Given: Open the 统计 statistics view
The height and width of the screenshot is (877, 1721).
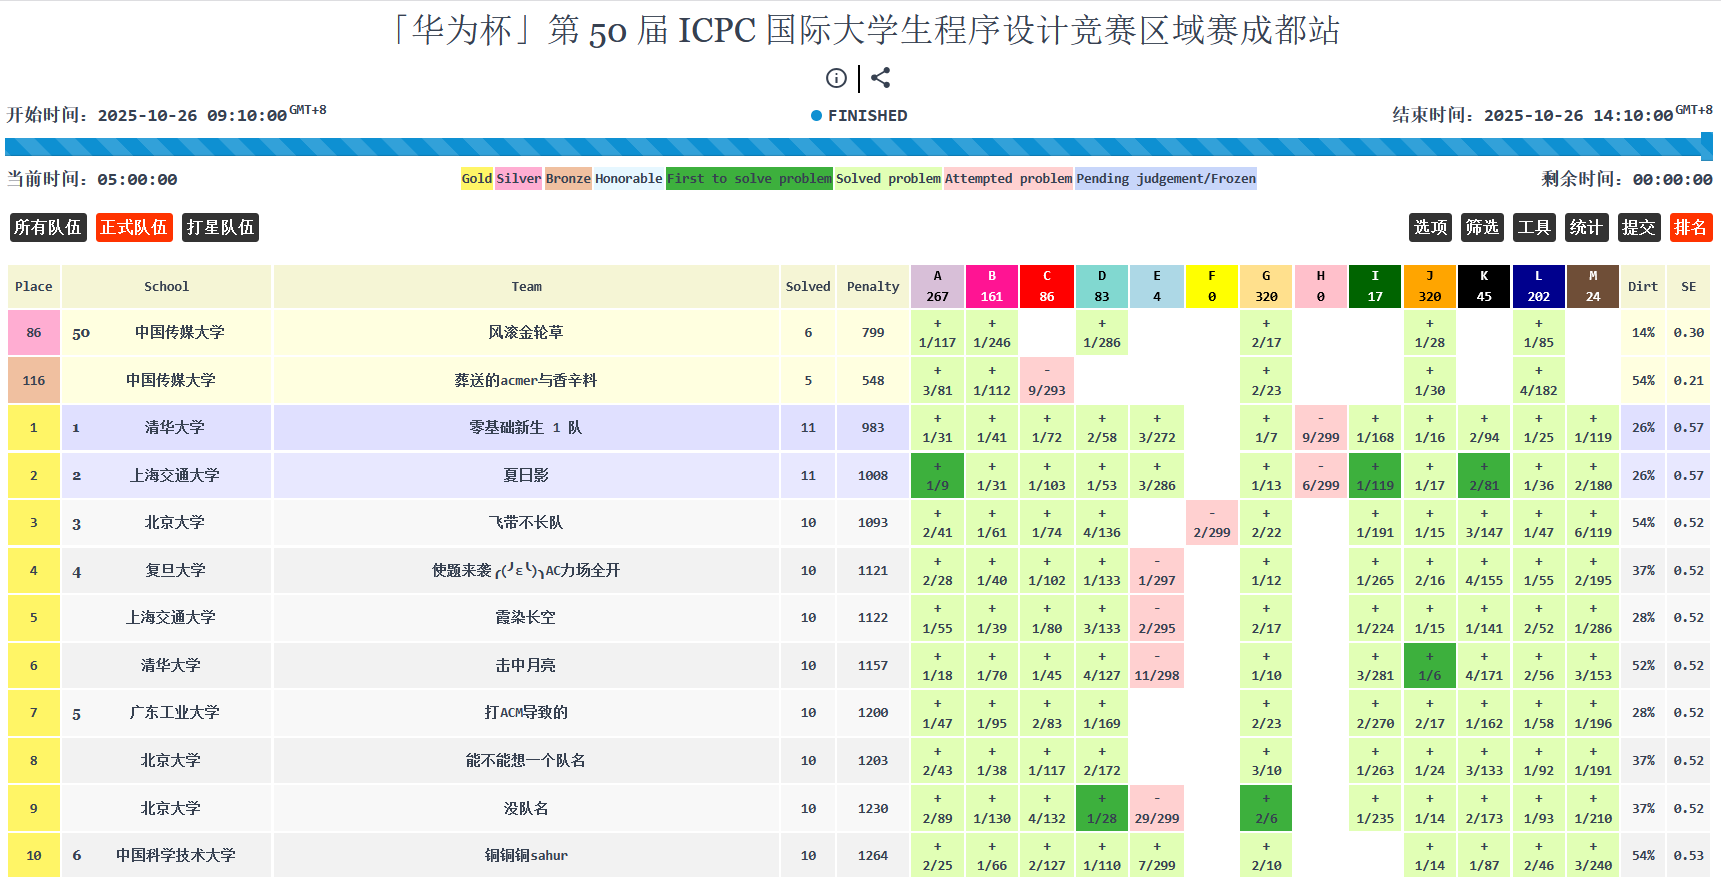Looking at the screenshot, I should tap(1586, 228).
